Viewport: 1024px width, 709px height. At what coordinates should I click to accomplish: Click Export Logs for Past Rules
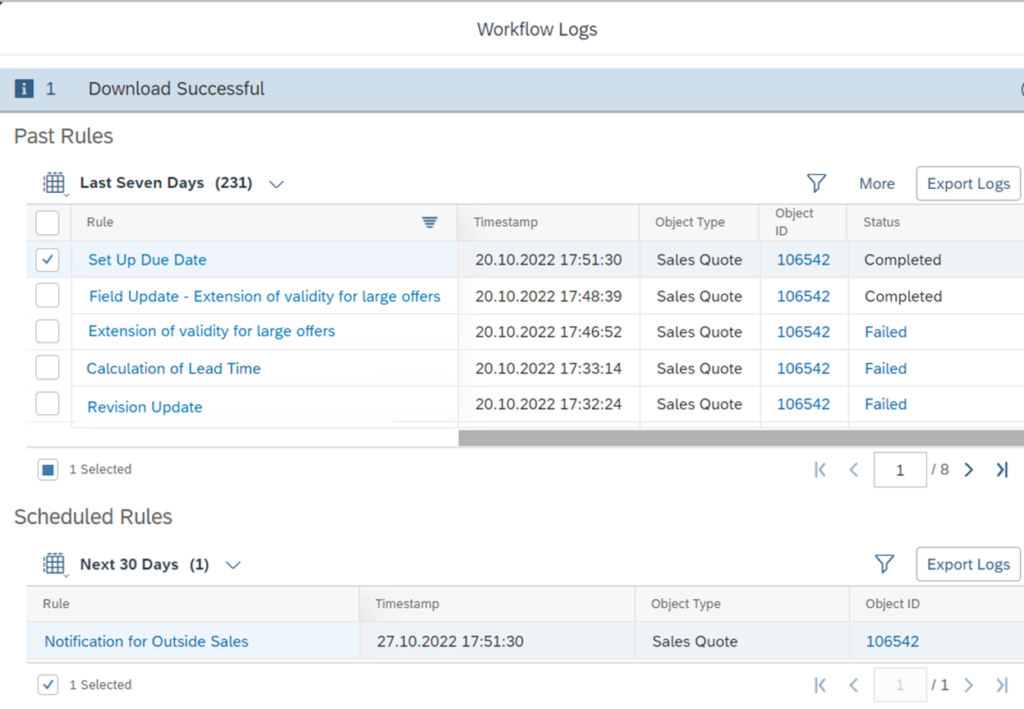point(968,183)
